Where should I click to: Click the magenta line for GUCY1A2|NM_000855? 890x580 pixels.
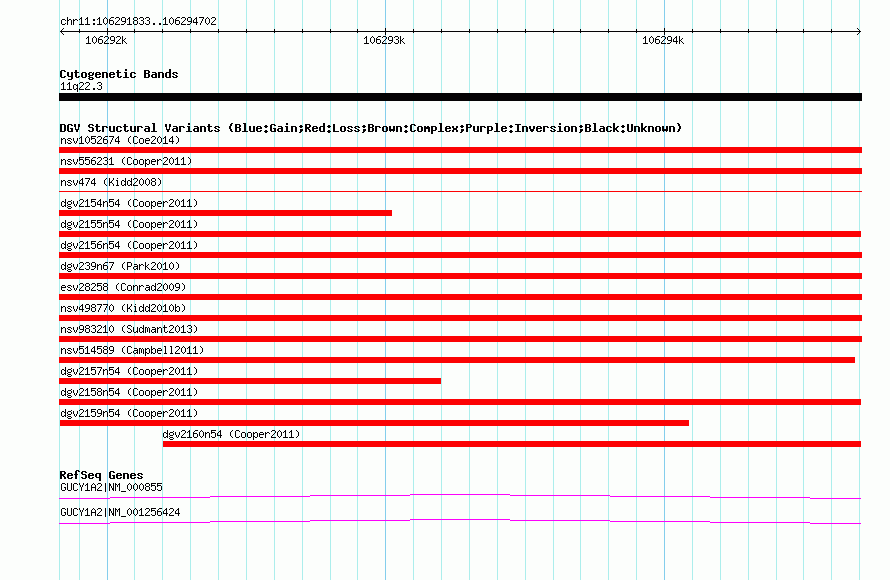pyautogui.click(x=460, y=496)
